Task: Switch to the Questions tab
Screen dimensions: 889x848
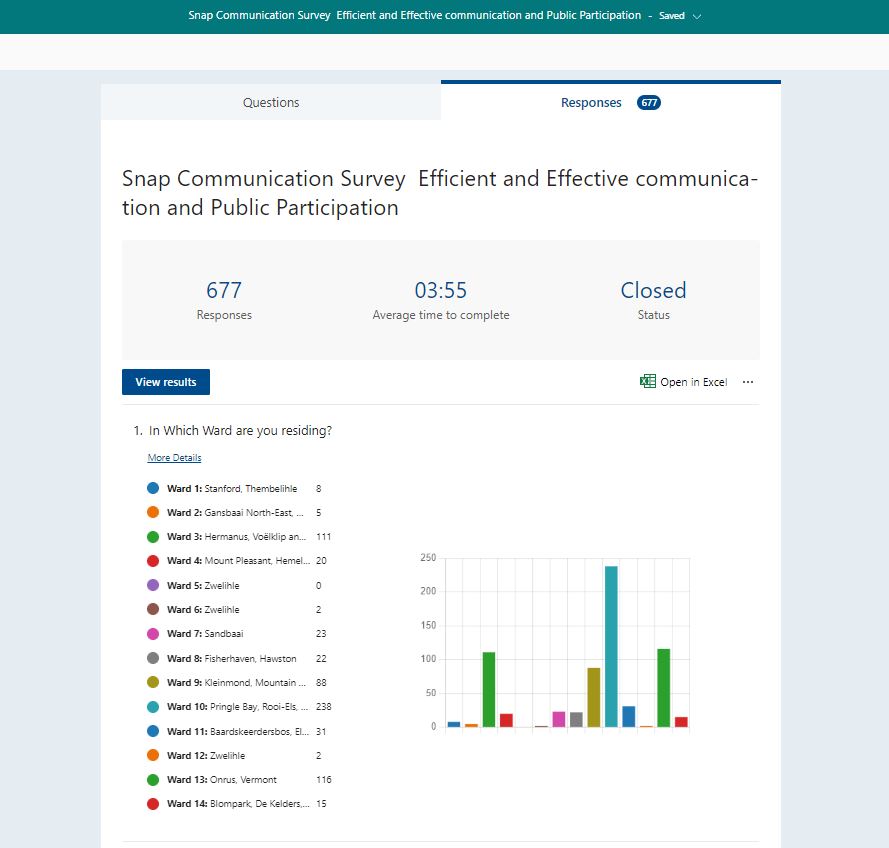Action: [271, 102]
